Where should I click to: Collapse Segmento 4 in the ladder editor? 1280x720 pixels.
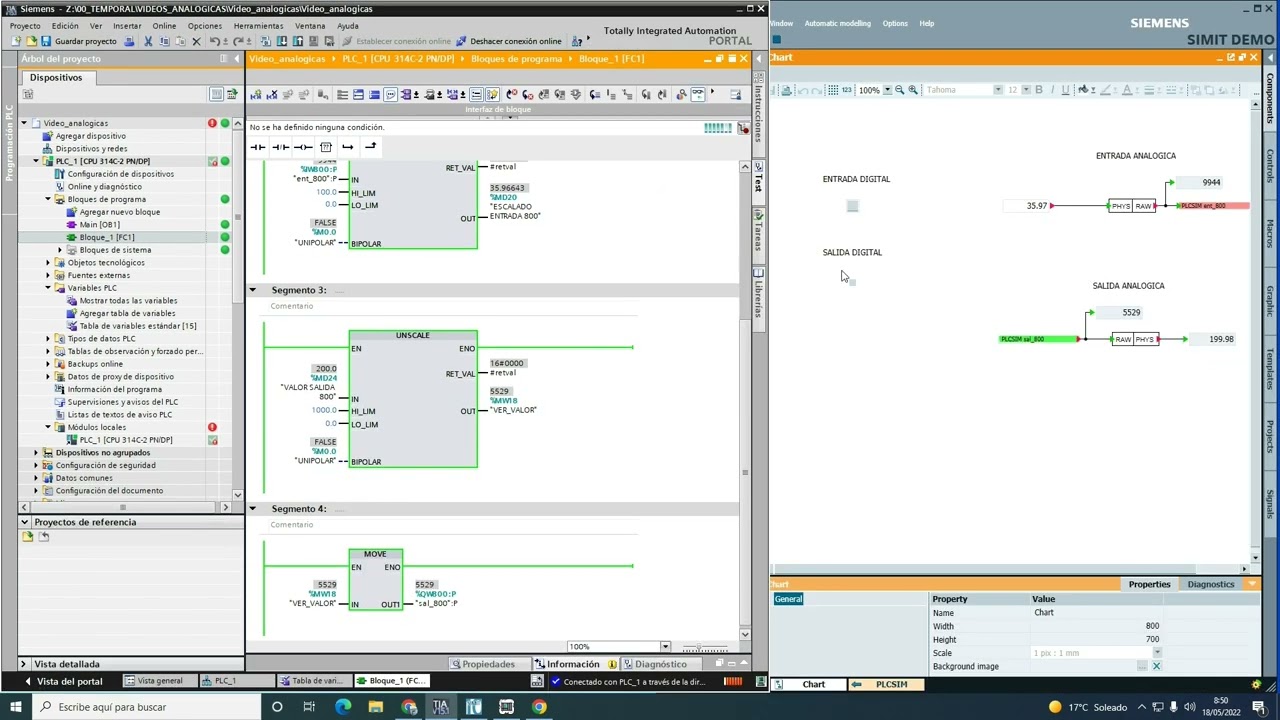coord(253,509)
